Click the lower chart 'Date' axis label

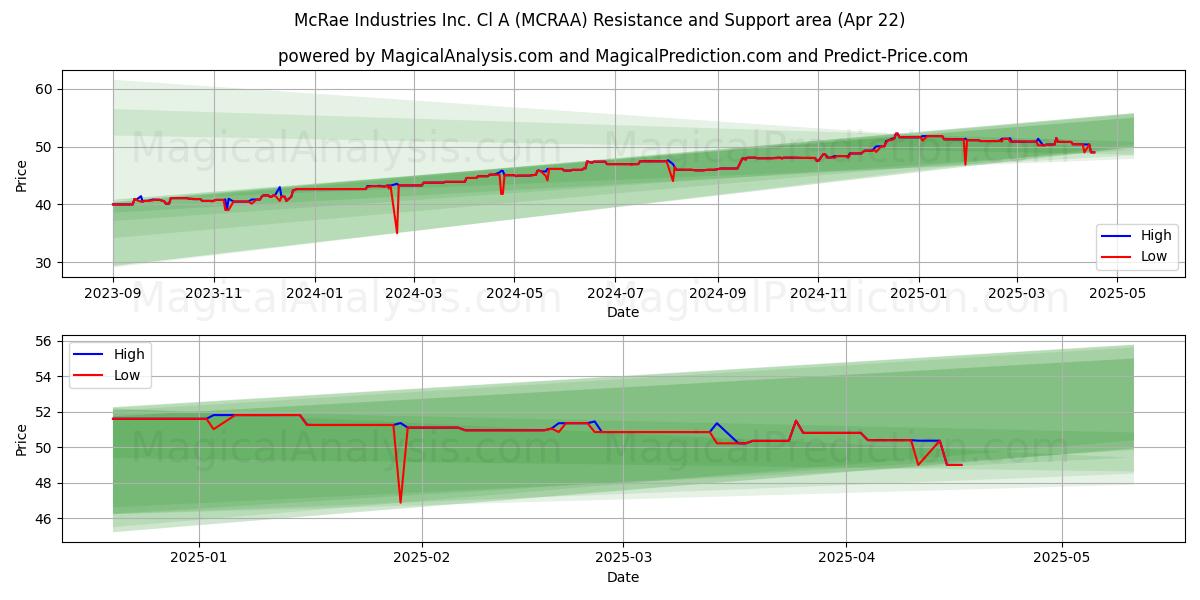coord(623,577)
